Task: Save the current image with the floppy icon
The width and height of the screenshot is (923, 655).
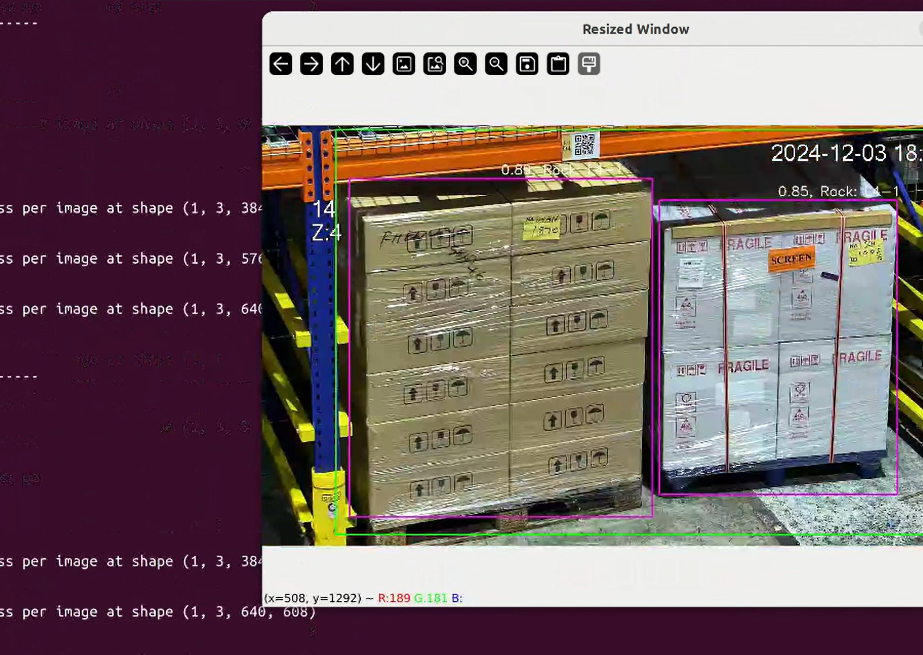Action: pos(527,64)
